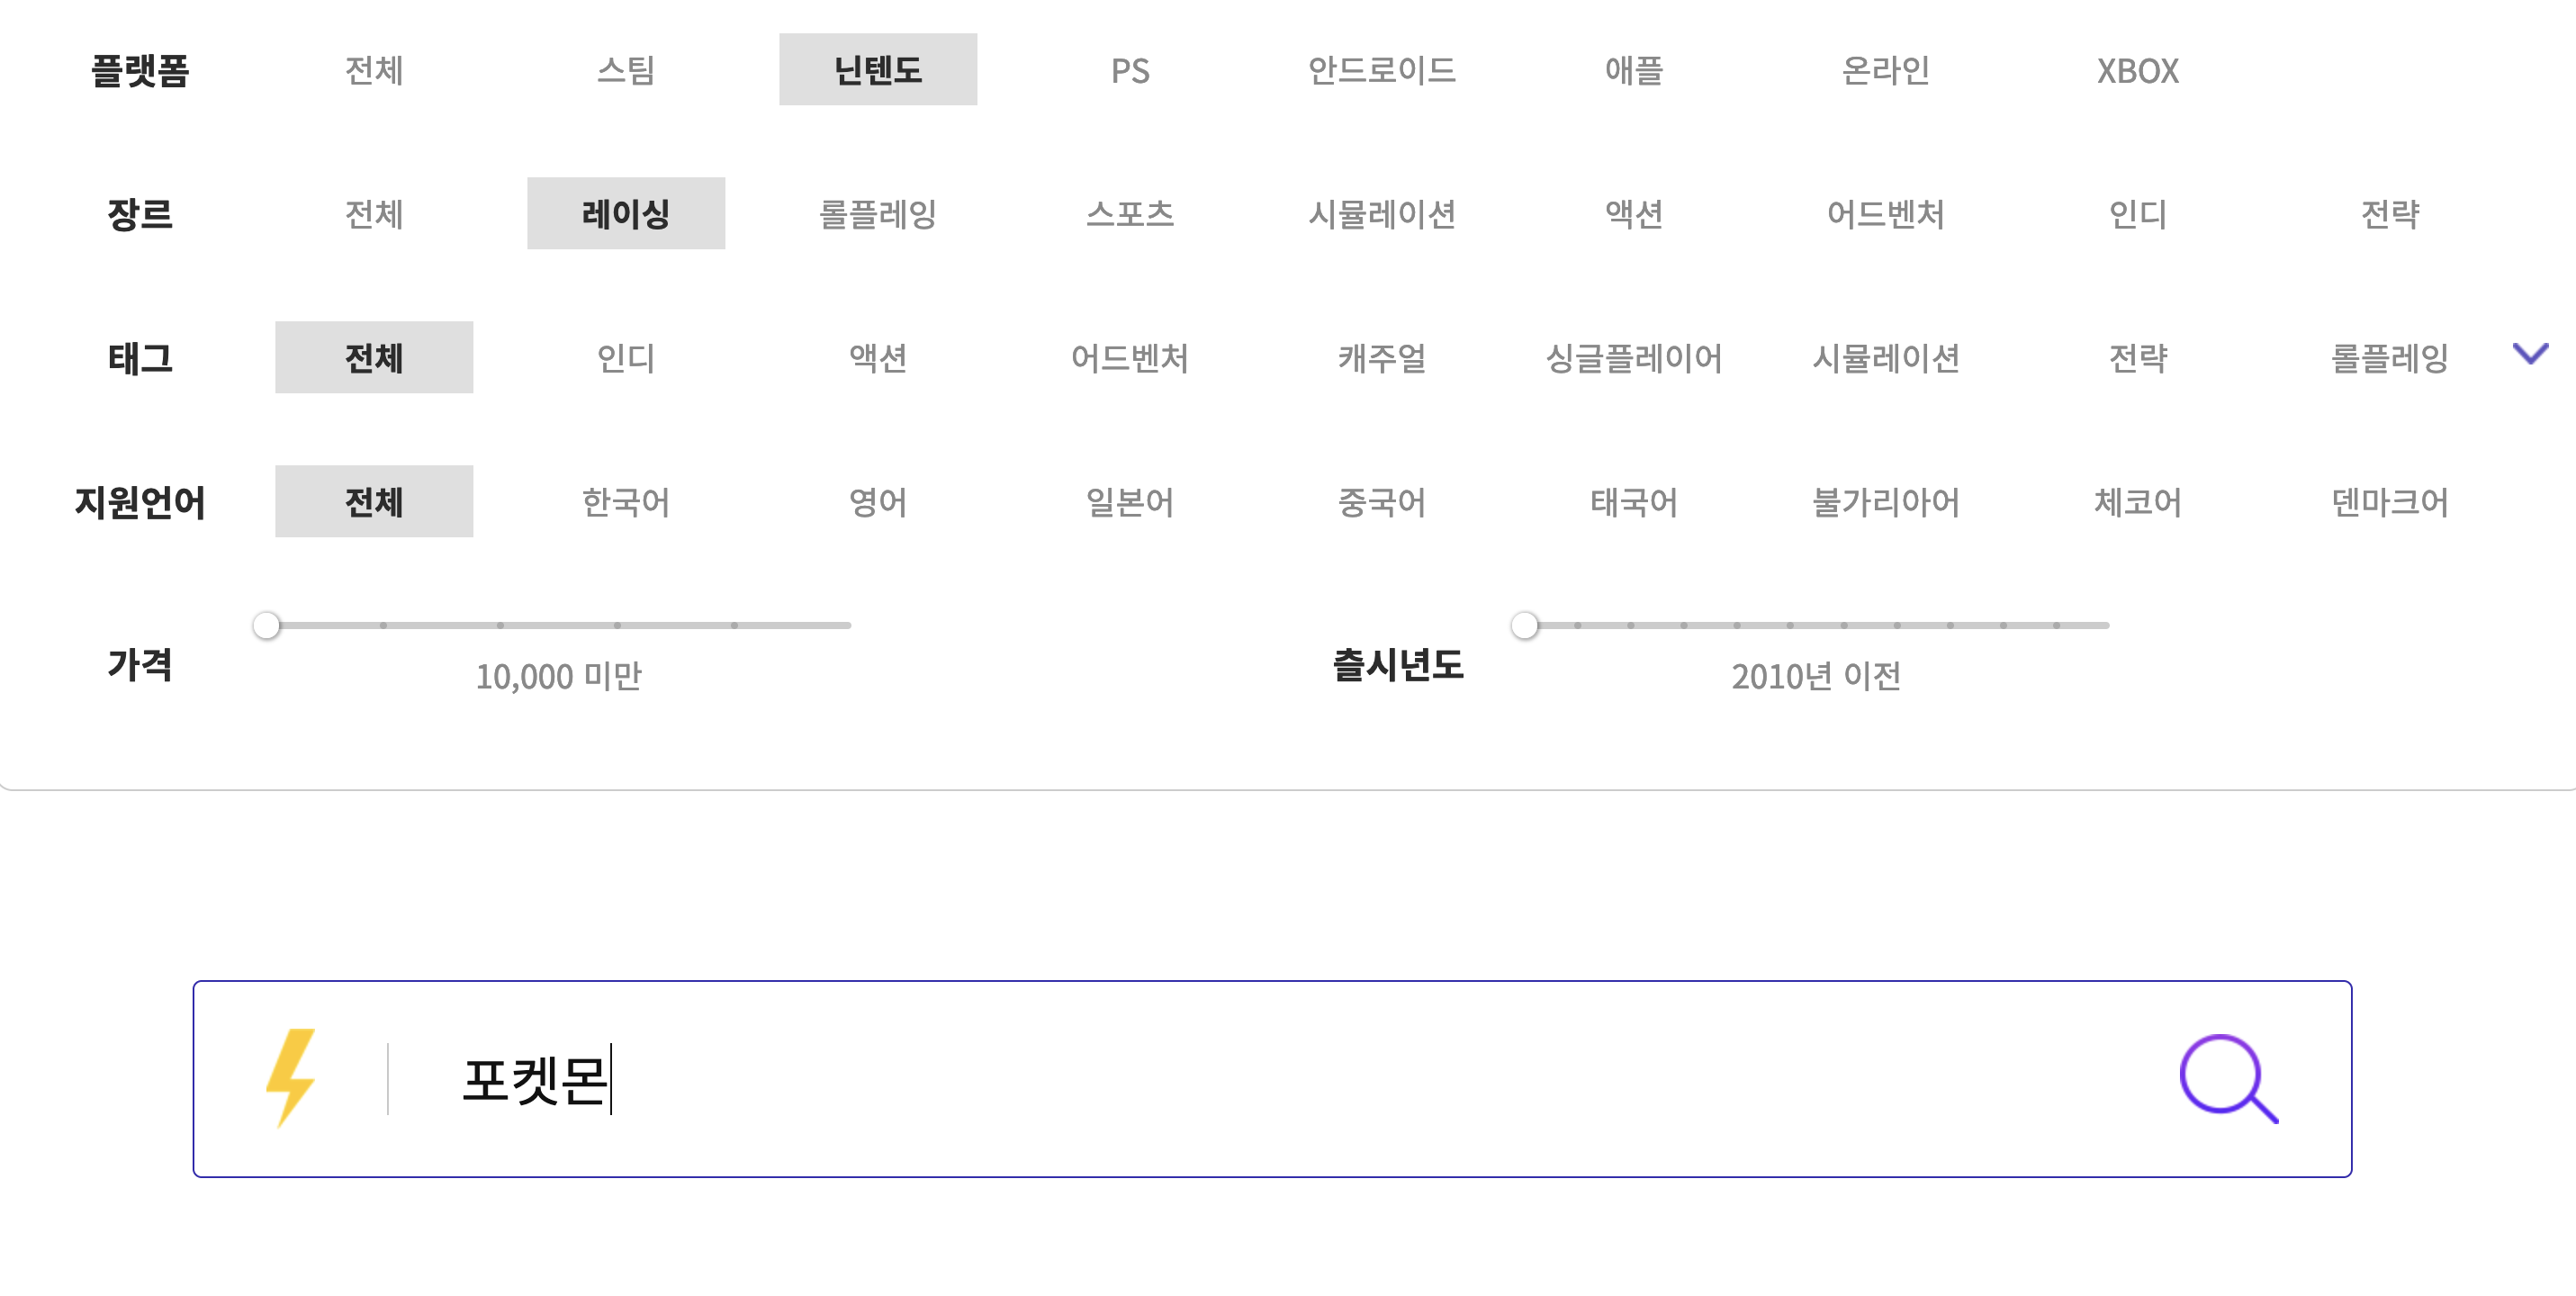Choose the 인디 genre
Viewport: 2576px width, 1296px height.
pos(2138,214)
